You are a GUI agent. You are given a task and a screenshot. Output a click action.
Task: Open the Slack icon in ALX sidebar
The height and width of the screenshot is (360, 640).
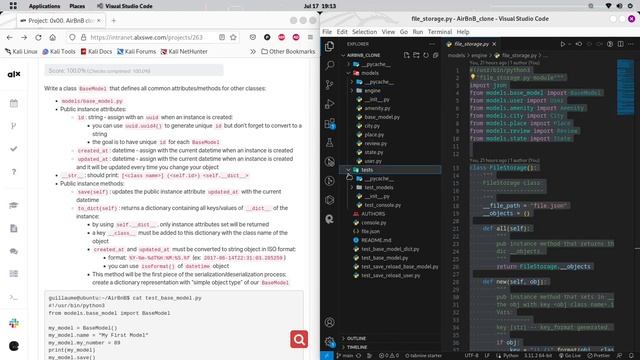(x=14, y=323)
